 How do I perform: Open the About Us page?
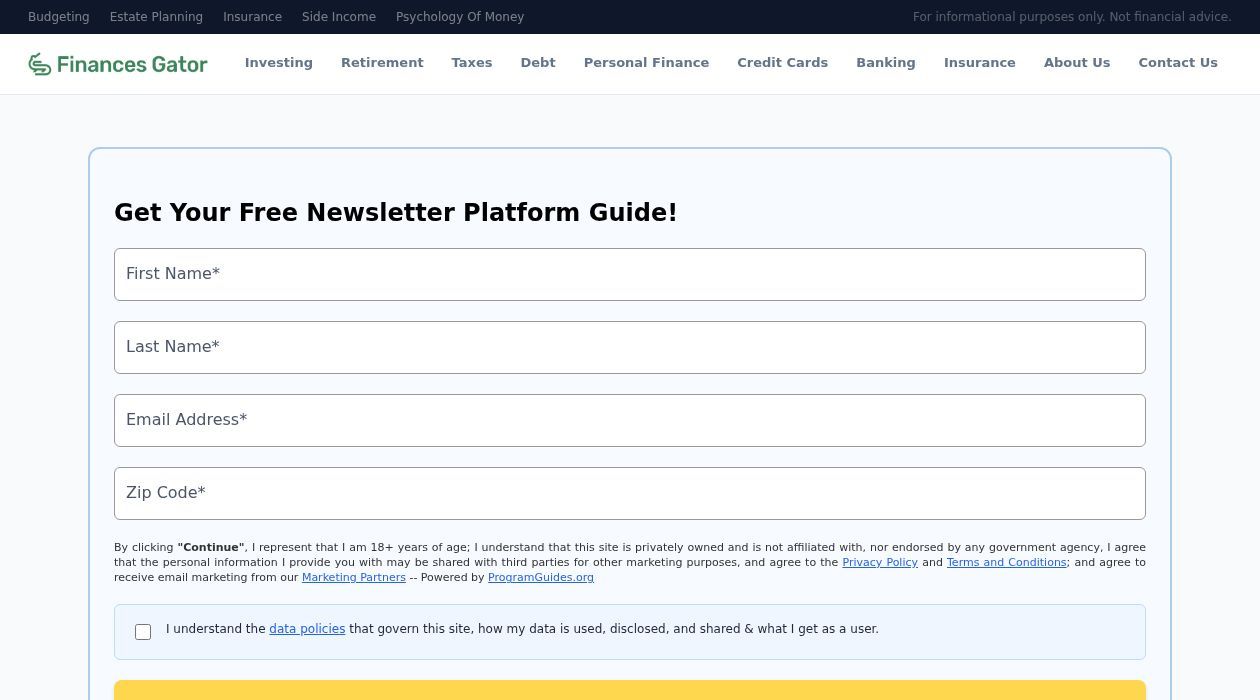click(x=1077, y=62)
